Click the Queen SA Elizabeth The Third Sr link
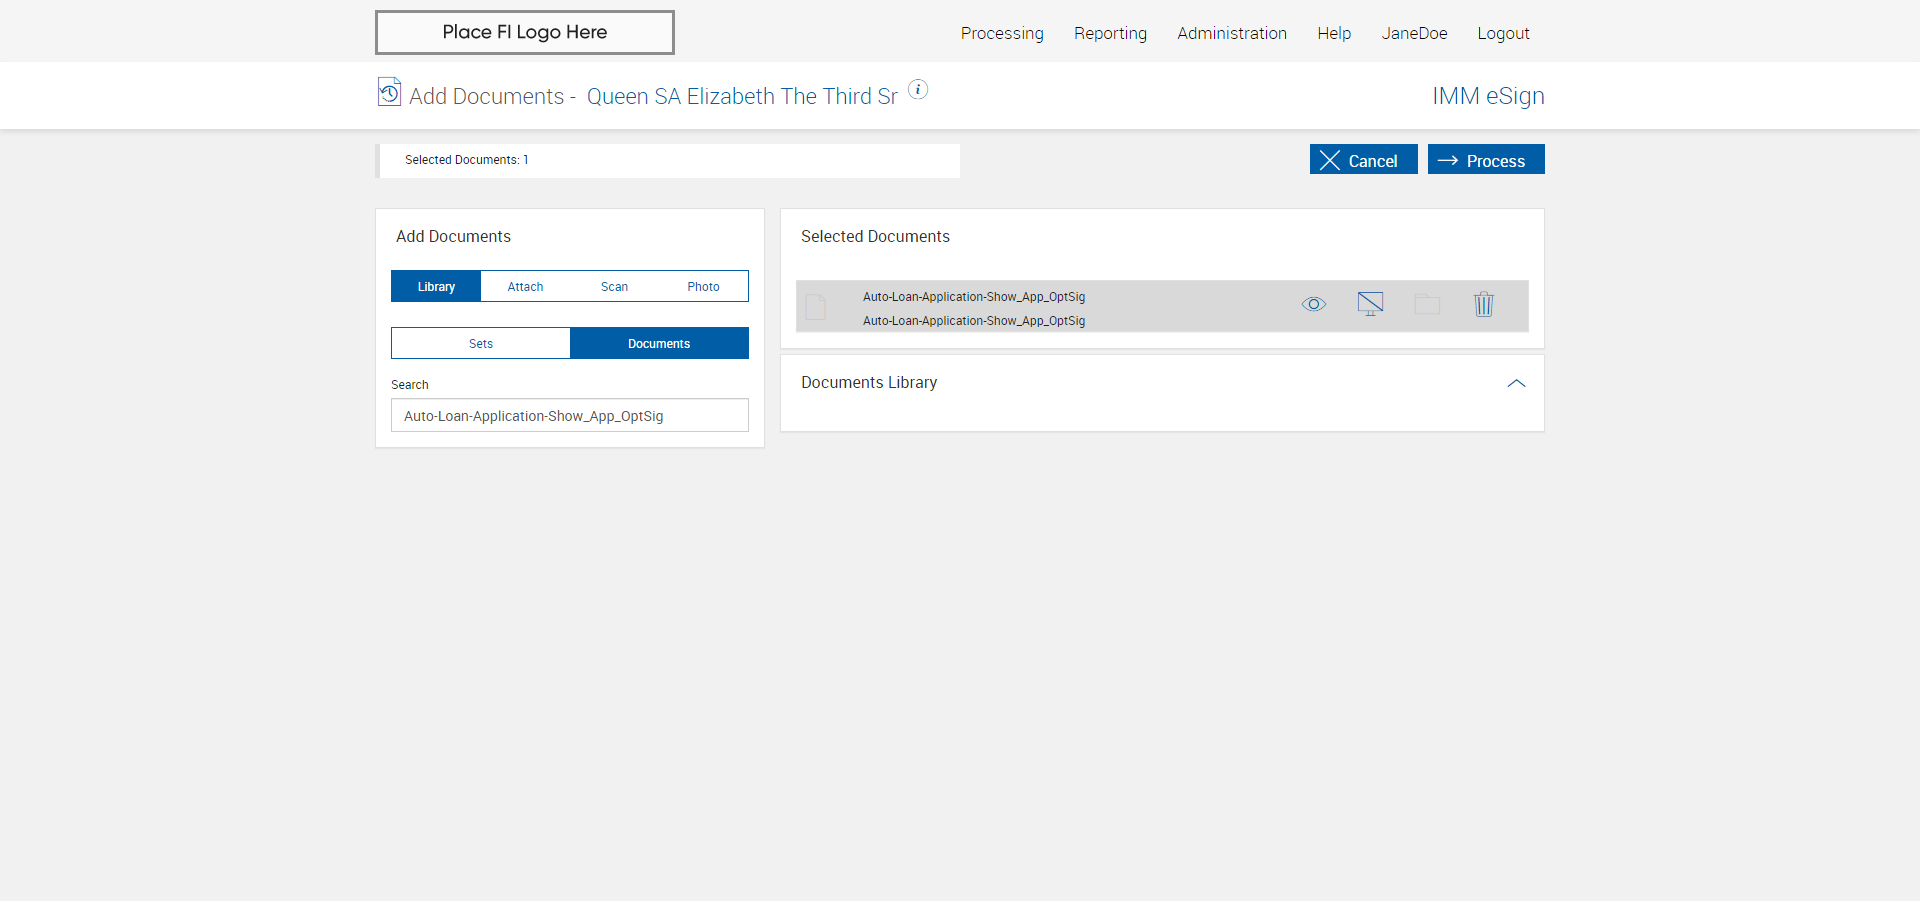This screenshot has width=1920, height=901. [742, 96]
